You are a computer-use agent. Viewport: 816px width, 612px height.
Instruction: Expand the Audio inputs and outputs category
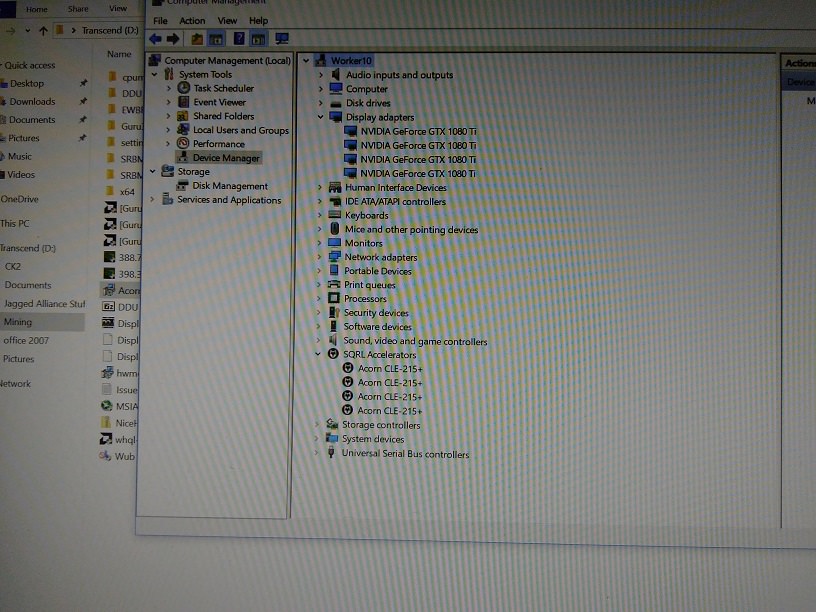[x=321, y=75]
